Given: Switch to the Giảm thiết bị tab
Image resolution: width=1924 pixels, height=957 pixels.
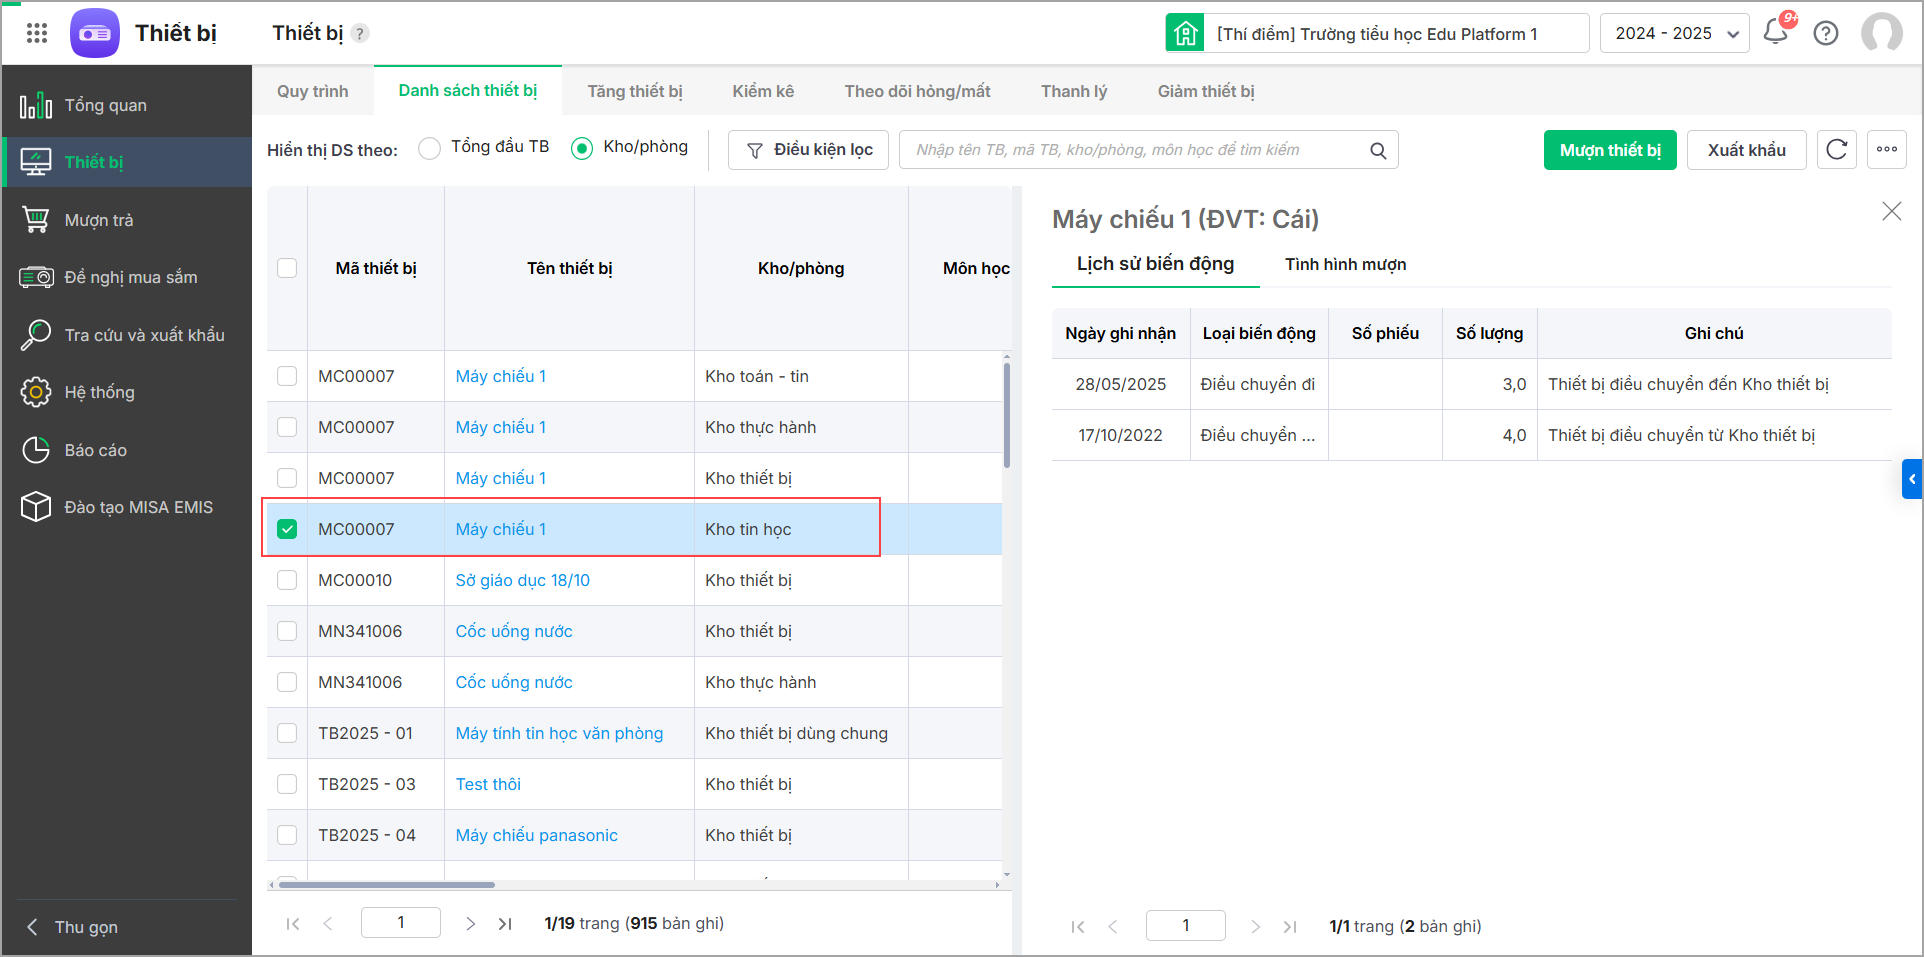Looking at the screenshot, I should tap(1206, 91).
